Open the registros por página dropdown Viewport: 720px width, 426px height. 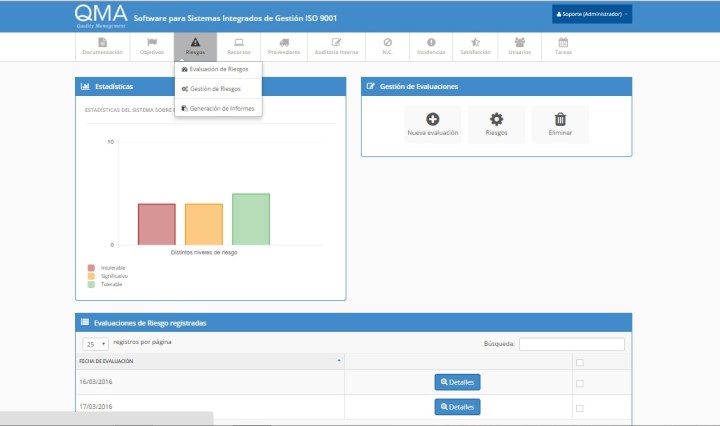pos(96,343)
